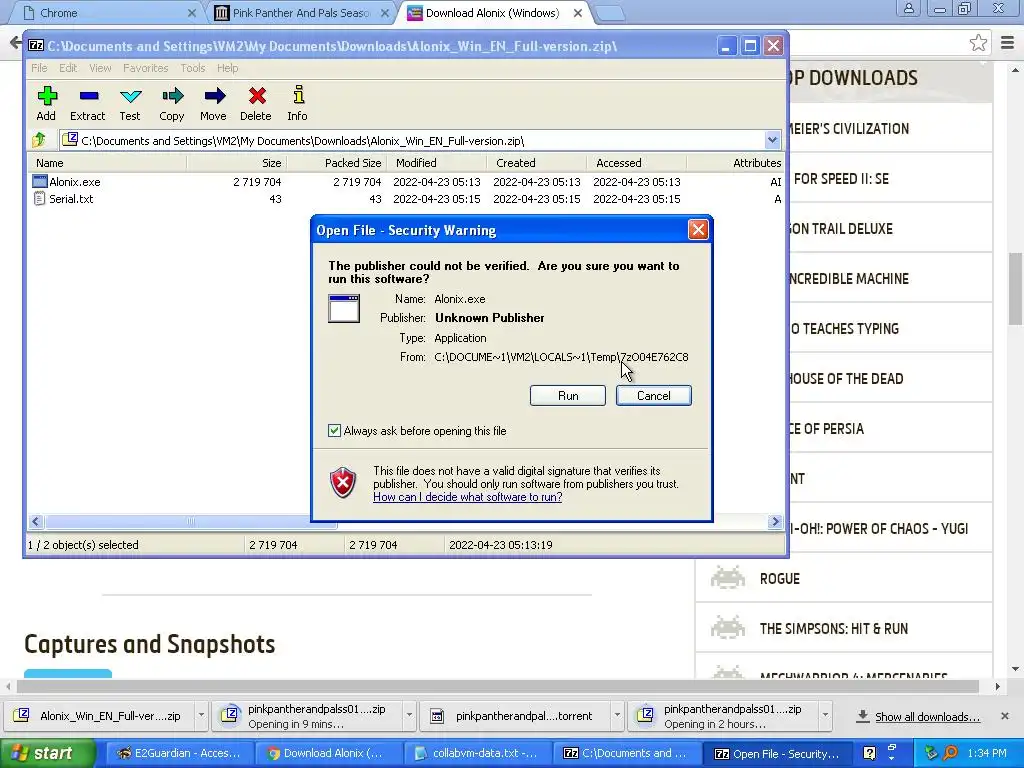Click the Run button
The image size is (1024, 768).
(568, 396)
